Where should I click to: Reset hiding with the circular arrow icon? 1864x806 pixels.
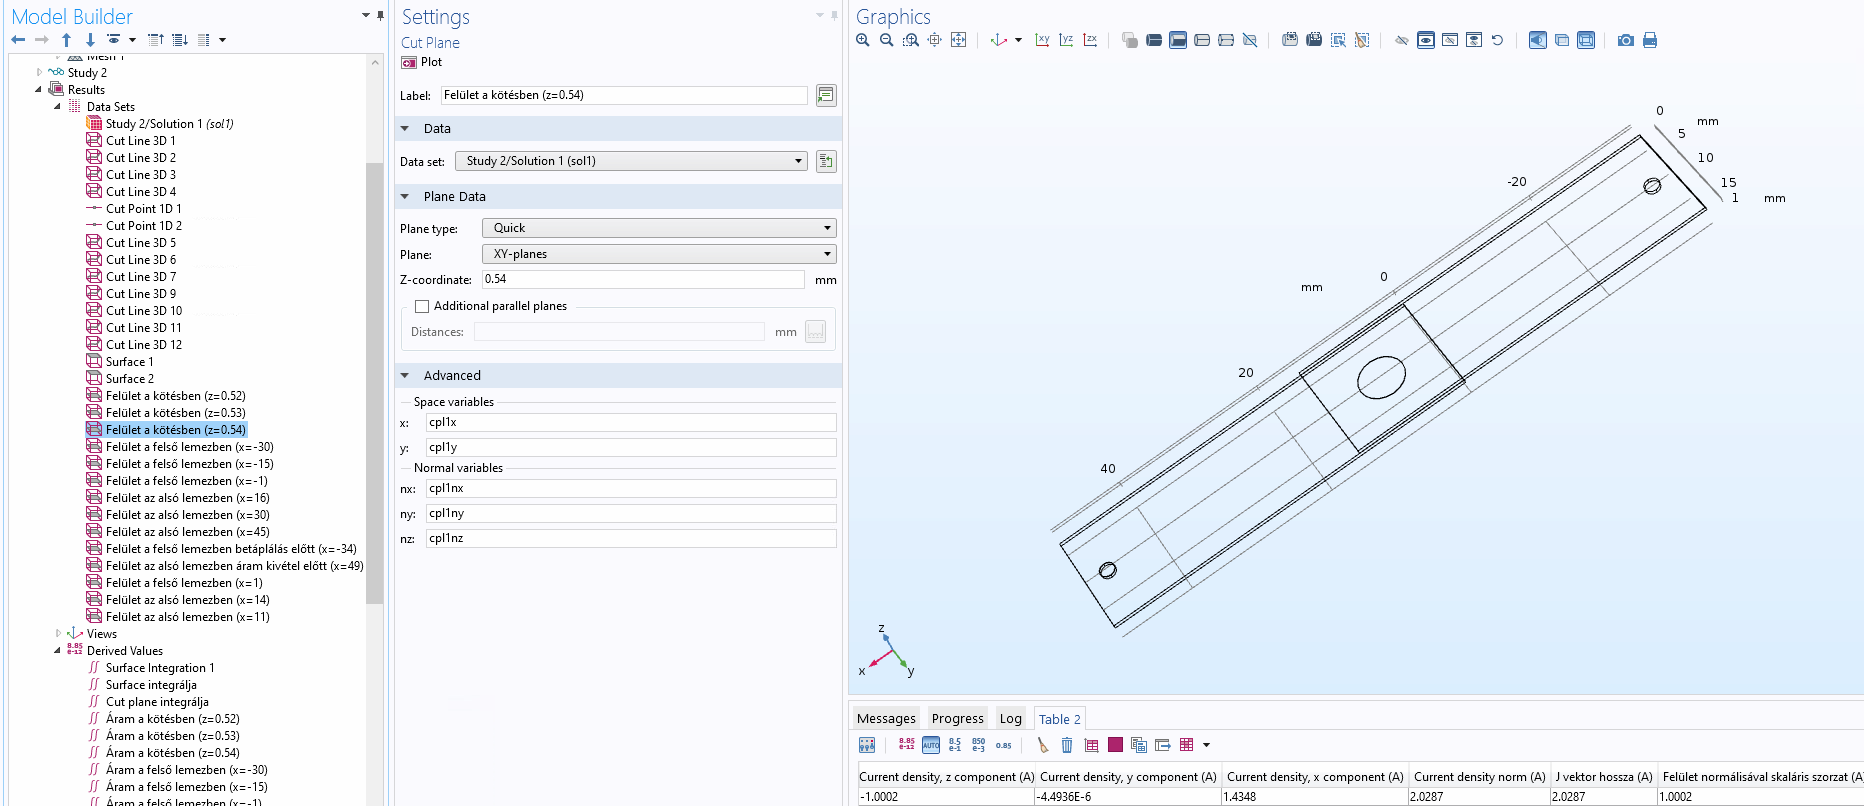click(x=1497, y=40)
